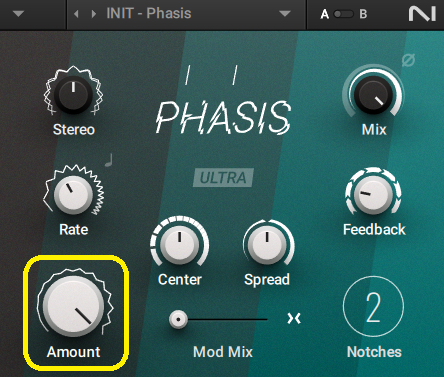Click the Spread knob
The image size is (444, 377).
coord(267,244)
